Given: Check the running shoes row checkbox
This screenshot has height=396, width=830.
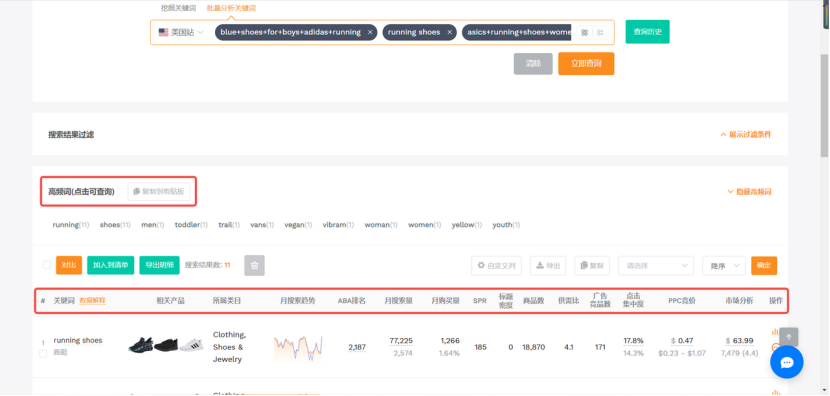Looking at the screenshot, I should [x=43, y=354].
